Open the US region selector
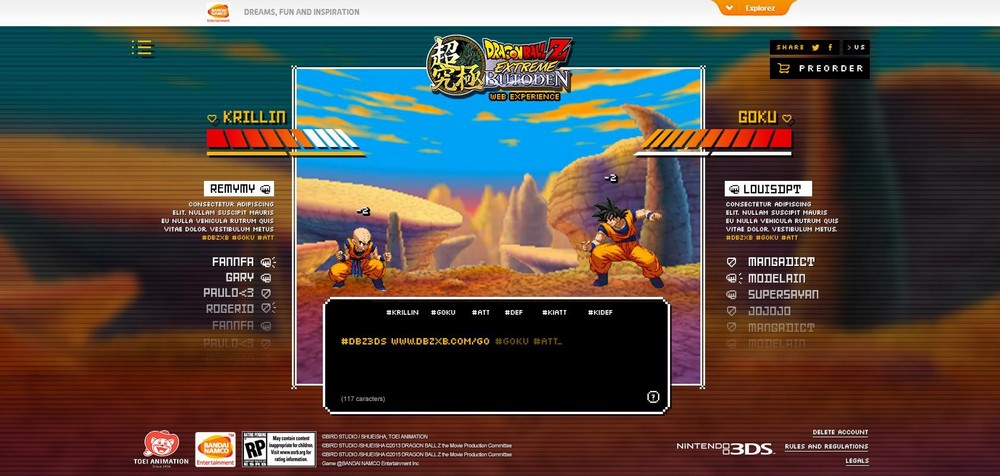The height and width of the screenshot is (476, 1000). click(856, 47)
